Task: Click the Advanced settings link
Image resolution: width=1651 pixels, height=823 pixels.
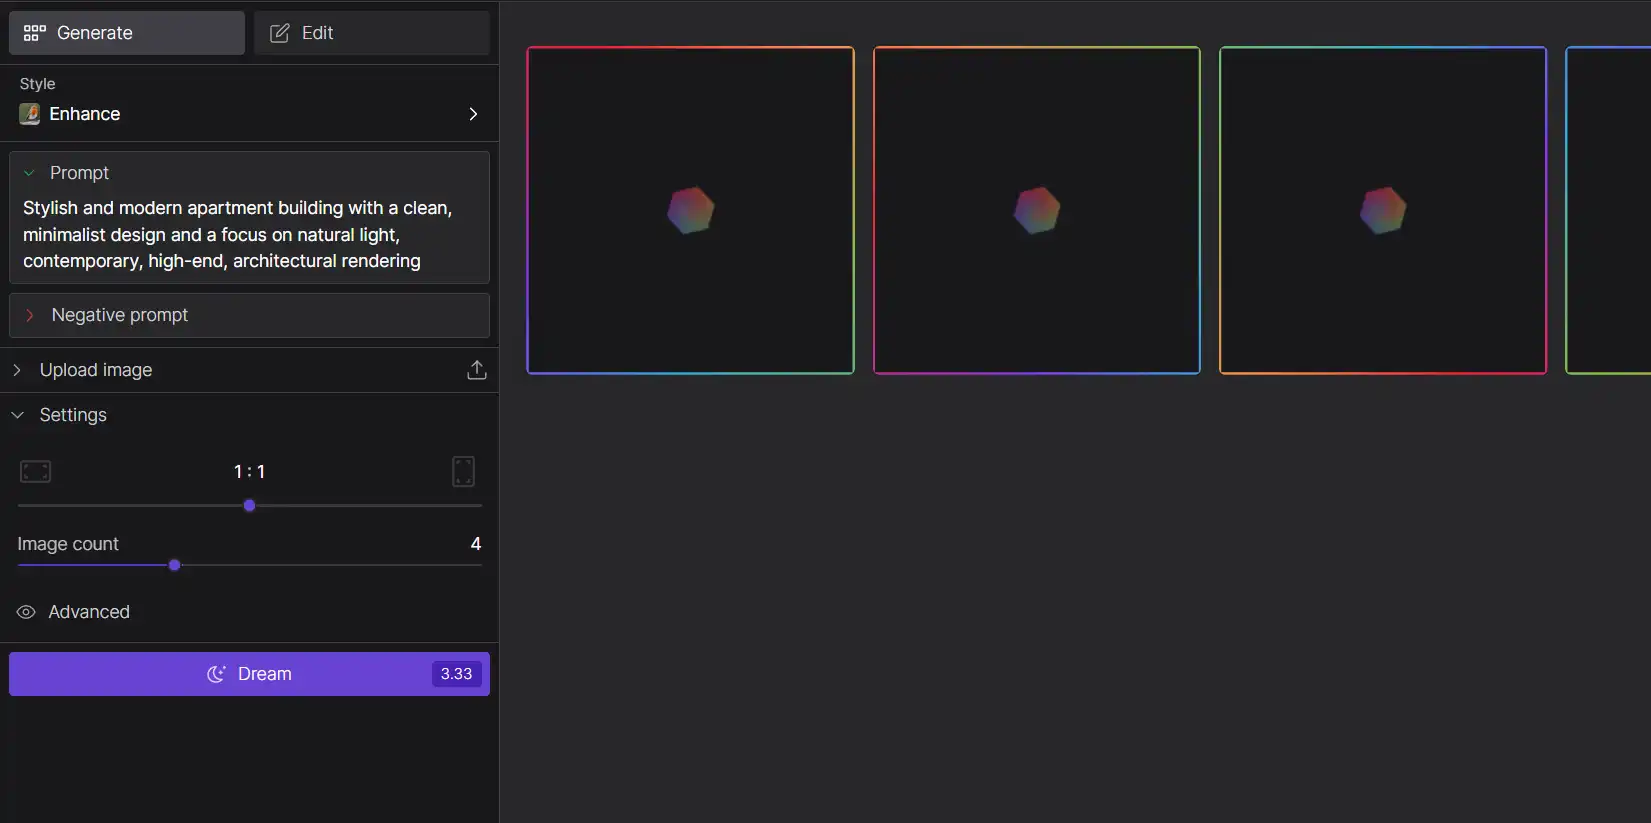Action: [x=89, y=612]
